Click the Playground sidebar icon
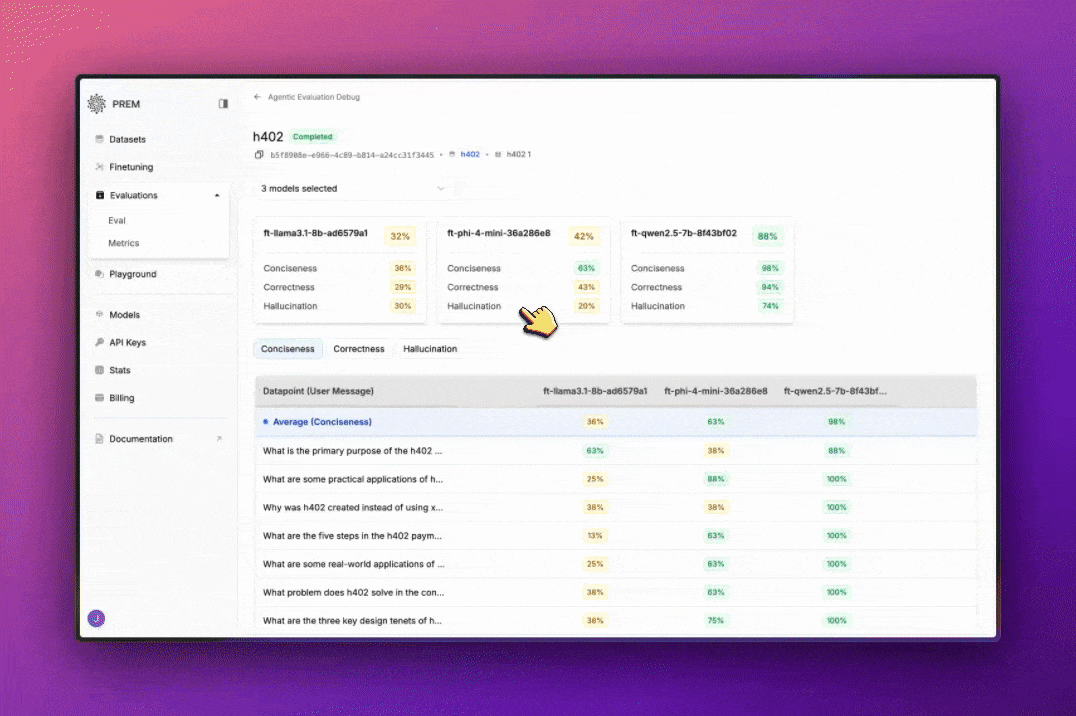 pyautogui.click(x=100, y=274)
